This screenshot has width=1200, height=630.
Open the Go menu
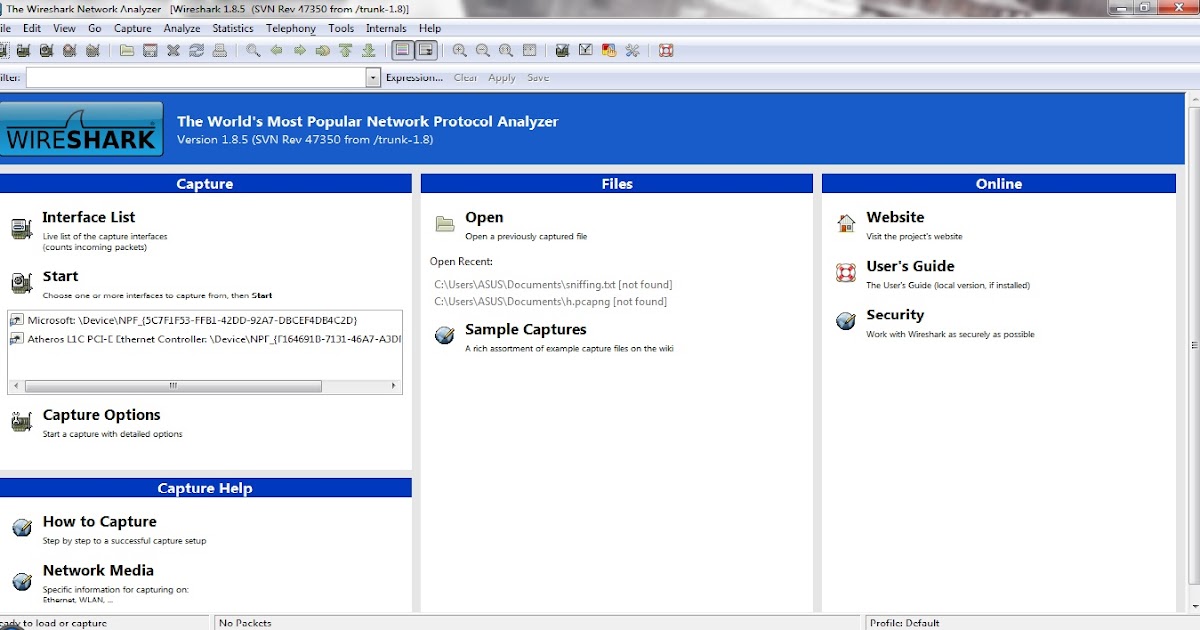[x=95, y=29]
